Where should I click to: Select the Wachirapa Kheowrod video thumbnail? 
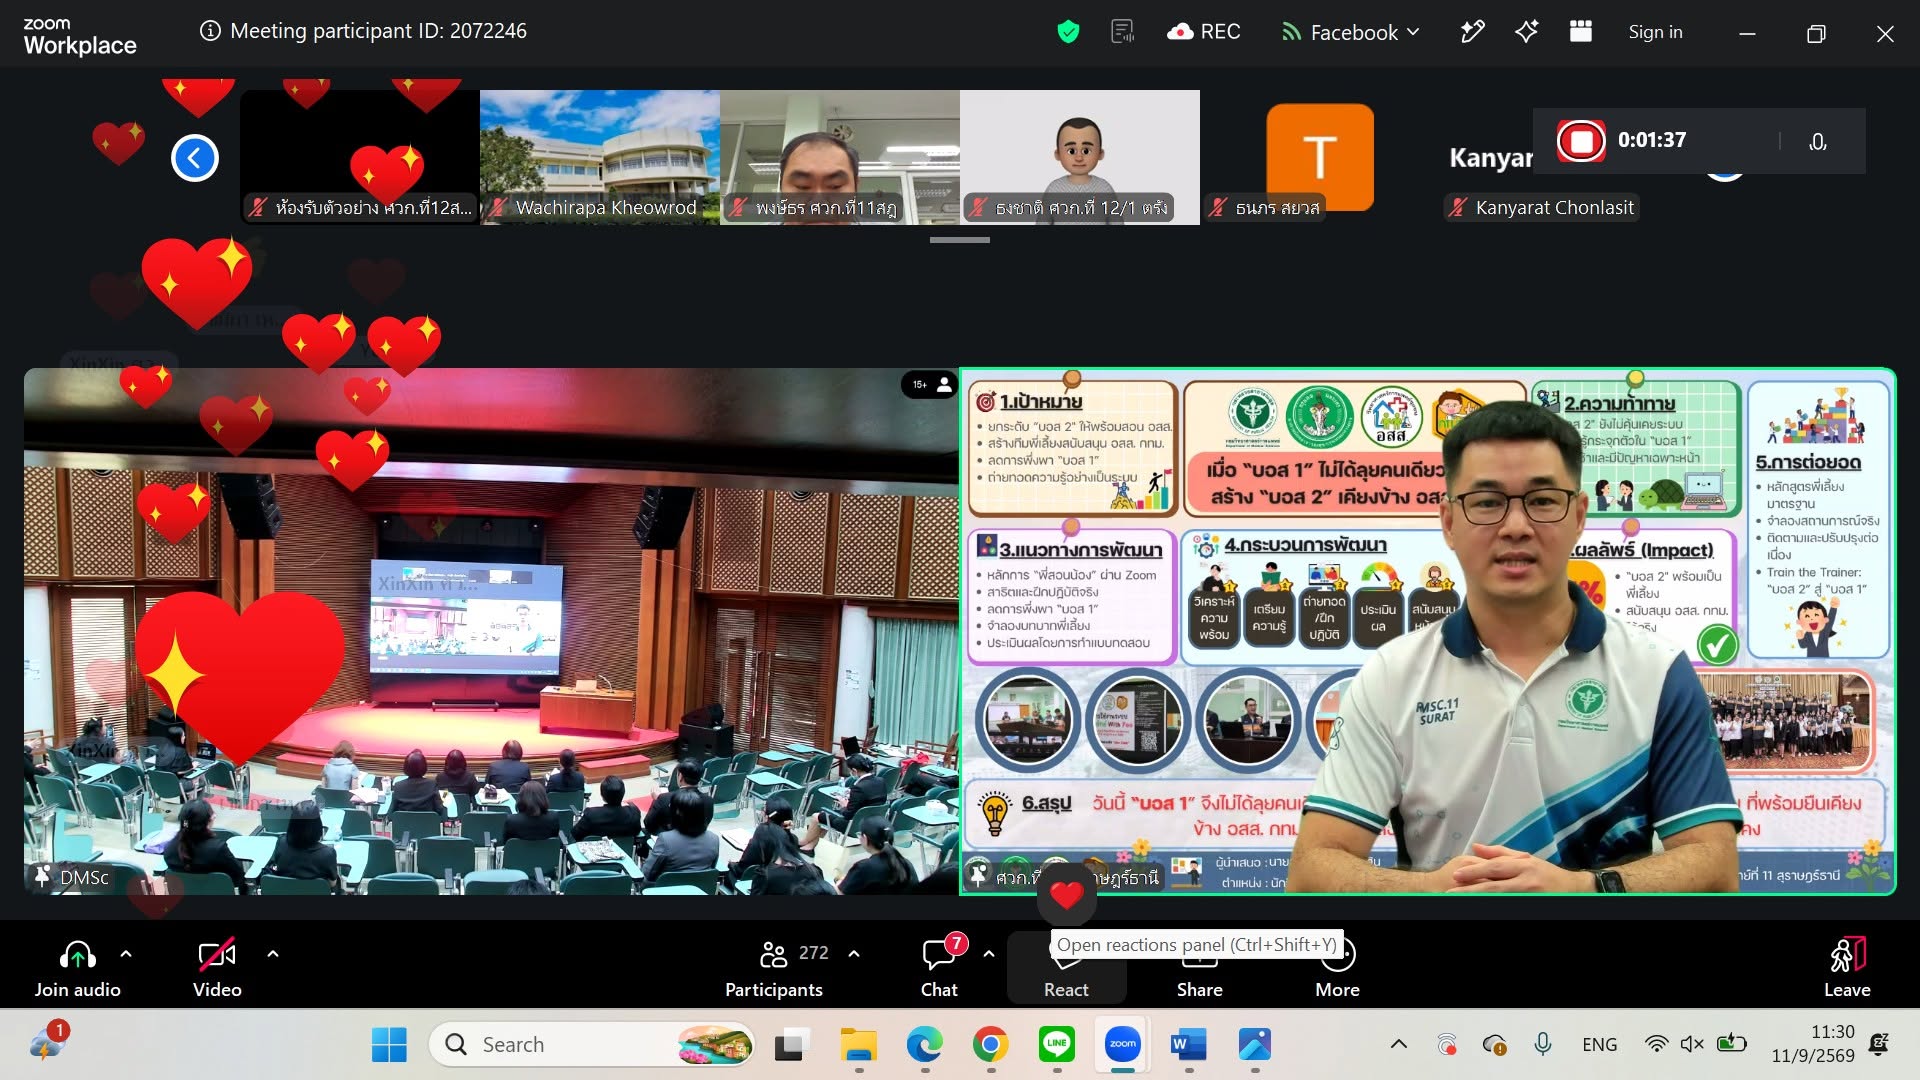tap(600, 157)
